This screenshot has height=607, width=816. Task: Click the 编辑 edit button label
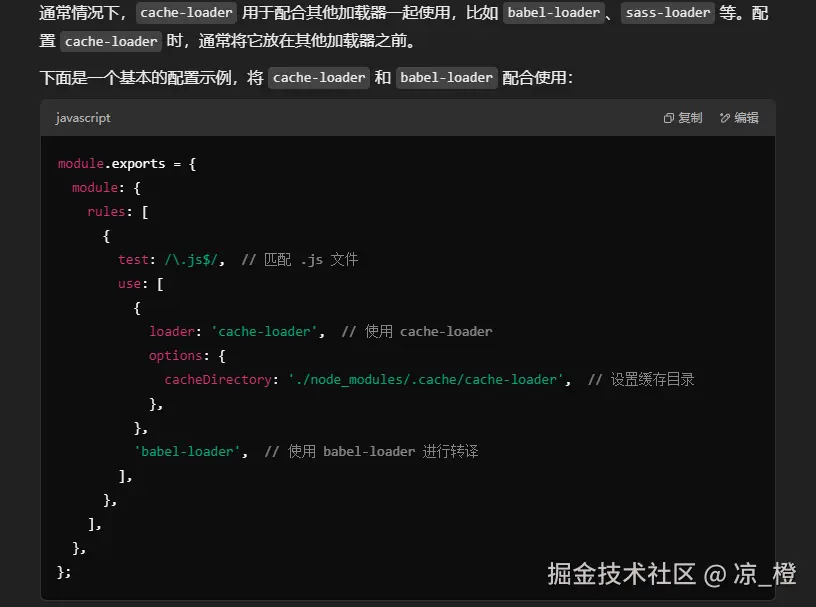[x=746, y=118]
